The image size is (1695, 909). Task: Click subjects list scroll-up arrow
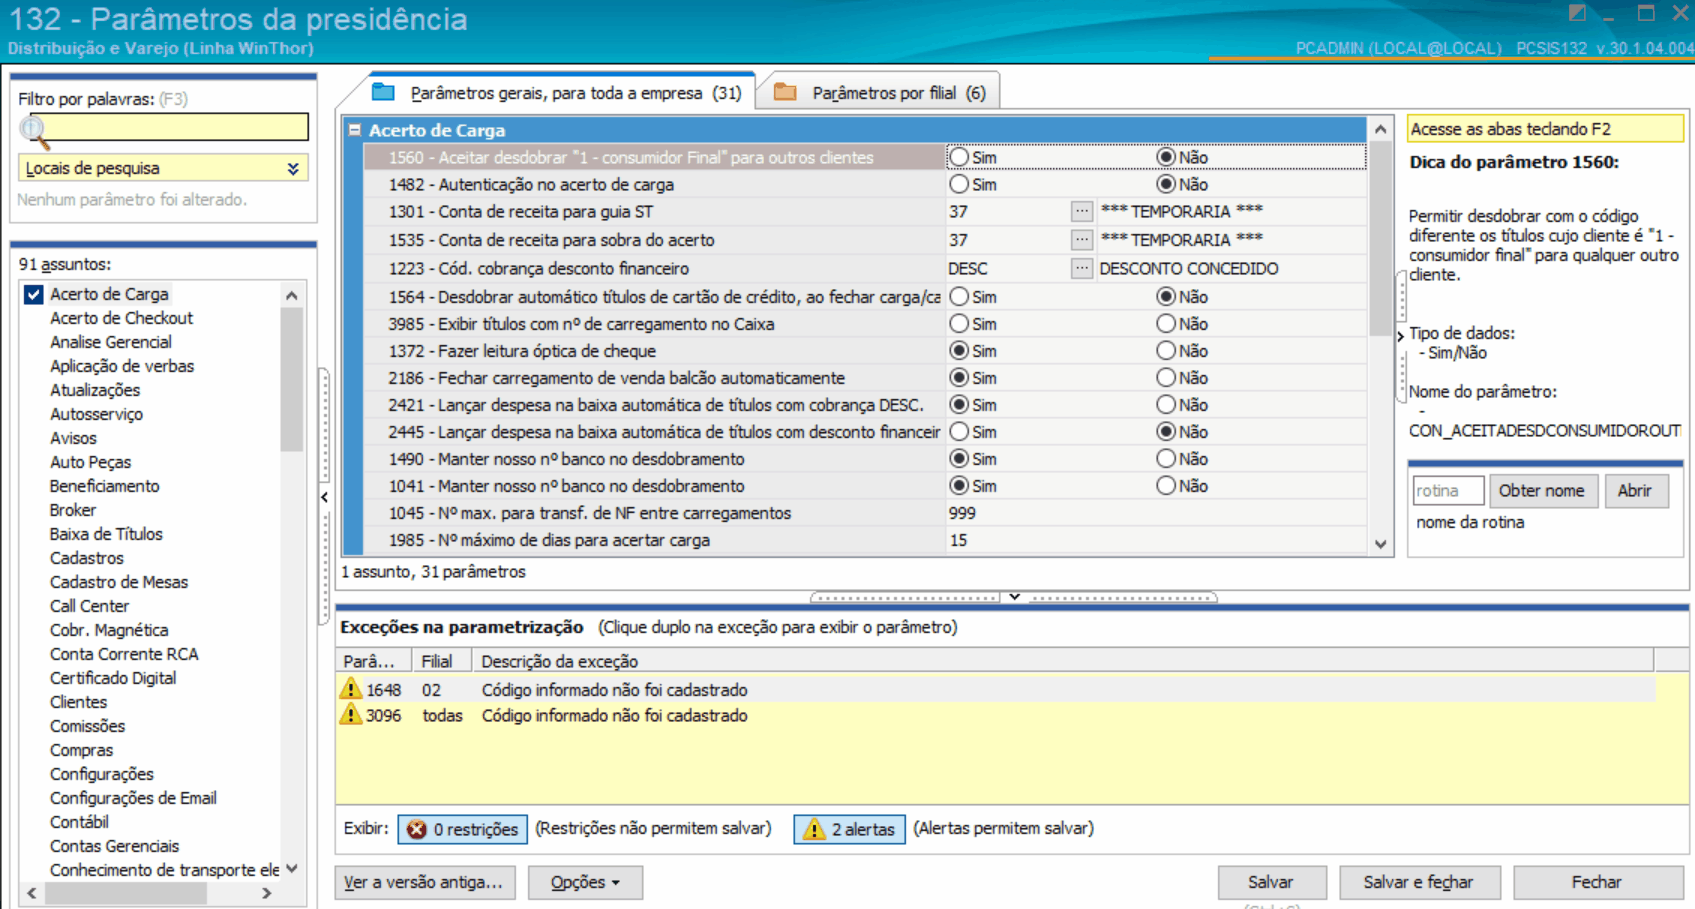291,295
